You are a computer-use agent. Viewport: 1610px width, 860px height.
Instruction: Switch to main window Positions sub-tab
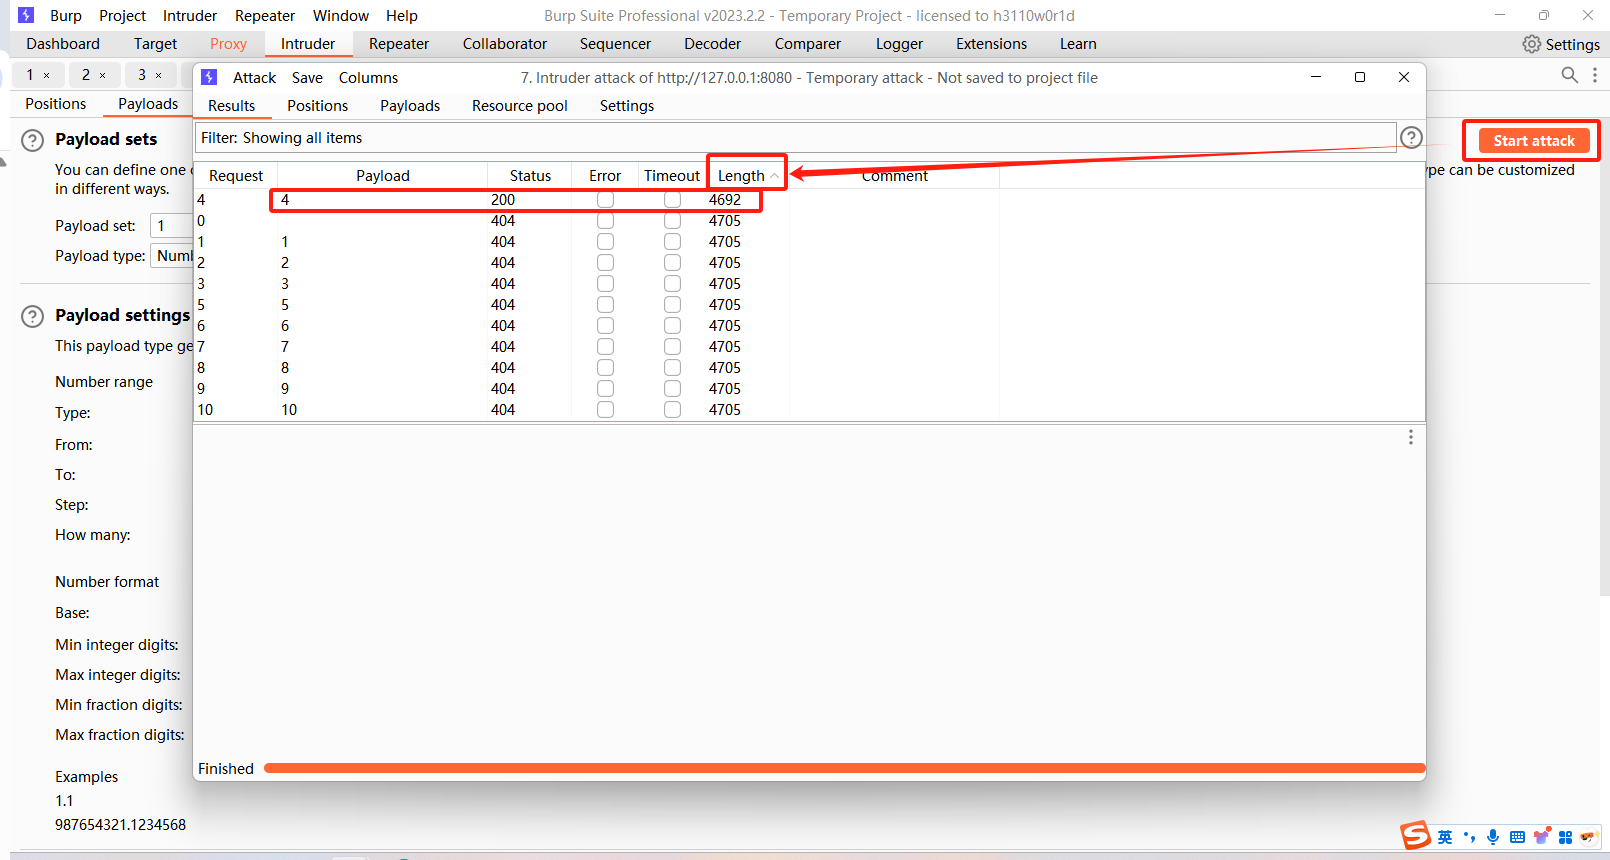56,104
